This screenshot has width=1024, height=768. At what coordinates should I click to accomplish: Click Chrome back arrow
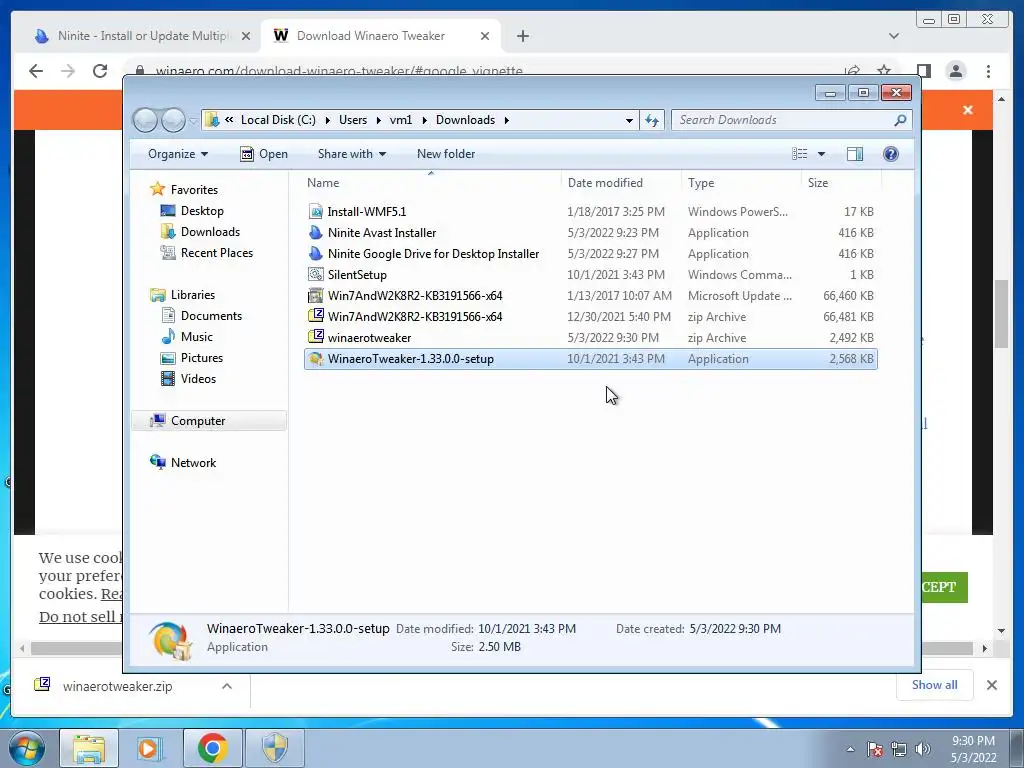click(36, 71)
